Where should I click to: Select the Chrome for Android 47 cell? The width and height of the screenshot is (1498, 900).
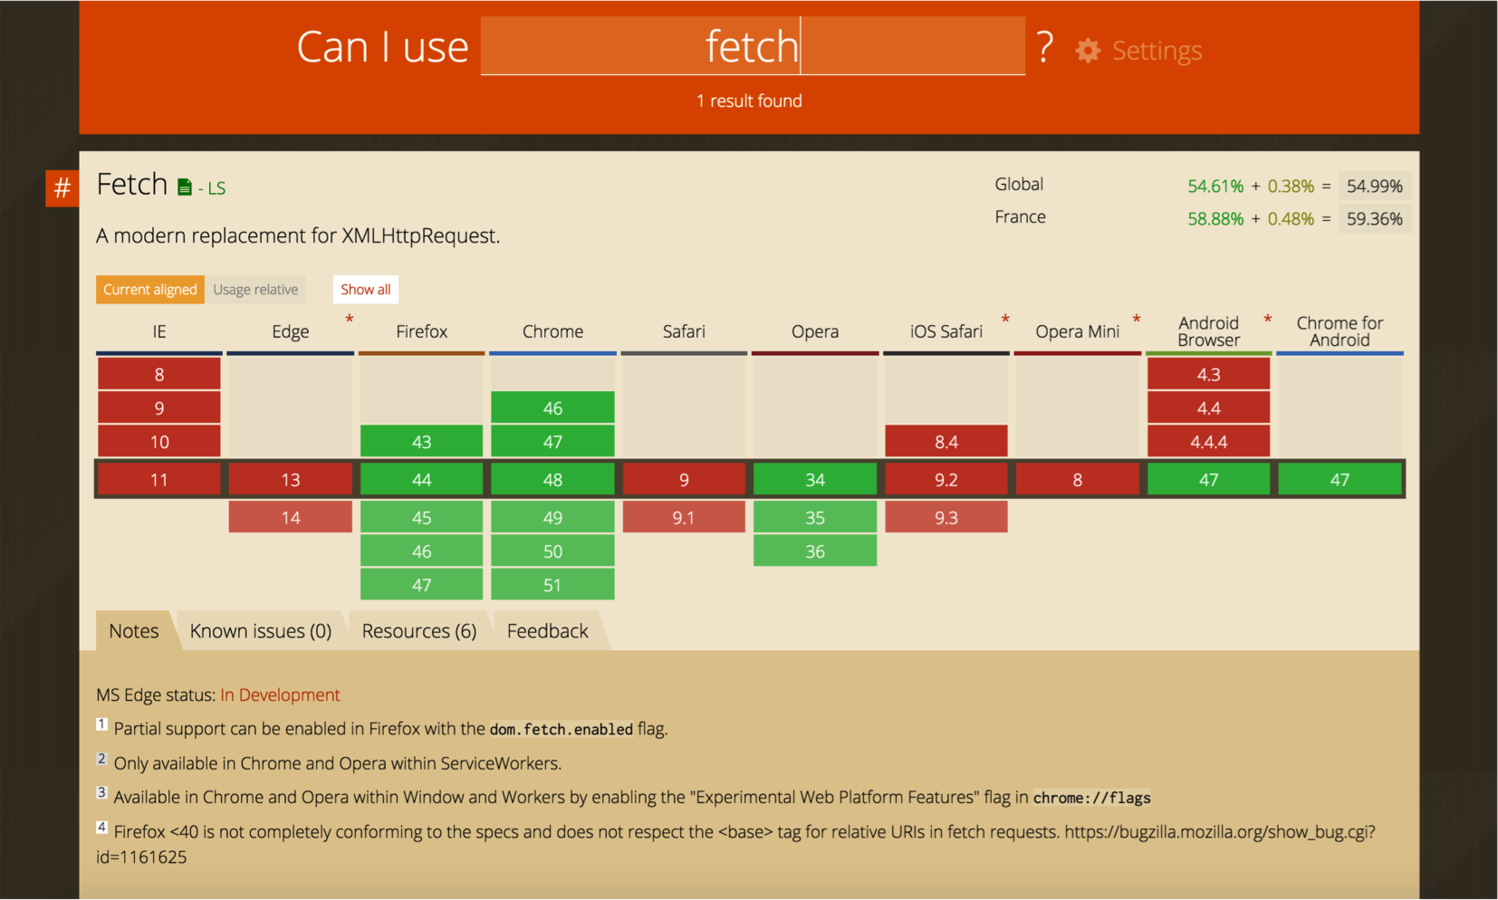click(1340, 480)
